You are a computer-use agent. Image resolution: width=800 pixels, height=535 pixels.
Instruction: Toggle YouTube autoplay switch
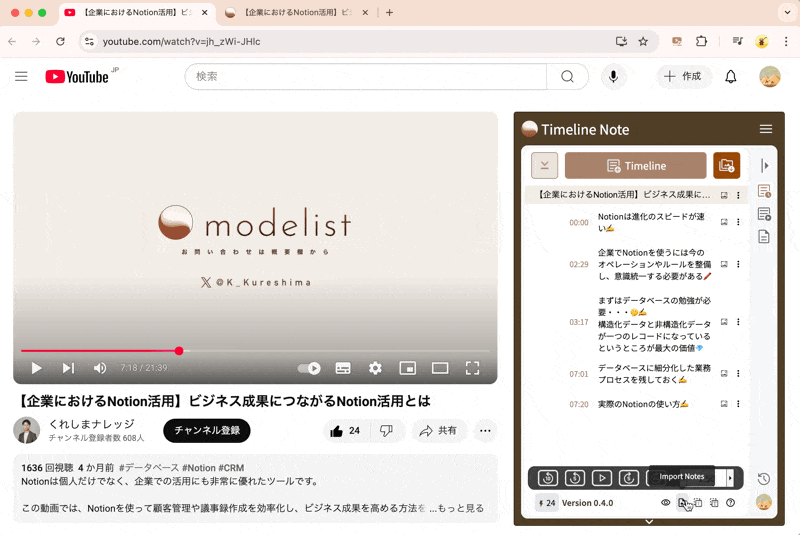(309, 368)
